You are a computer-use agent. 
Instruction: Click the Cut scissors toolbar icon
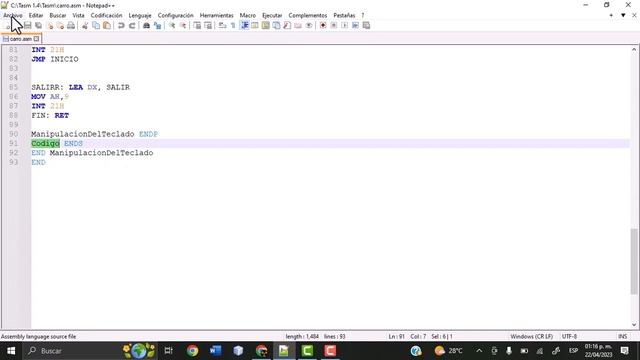pyautogui.click(x=85, y=25)
